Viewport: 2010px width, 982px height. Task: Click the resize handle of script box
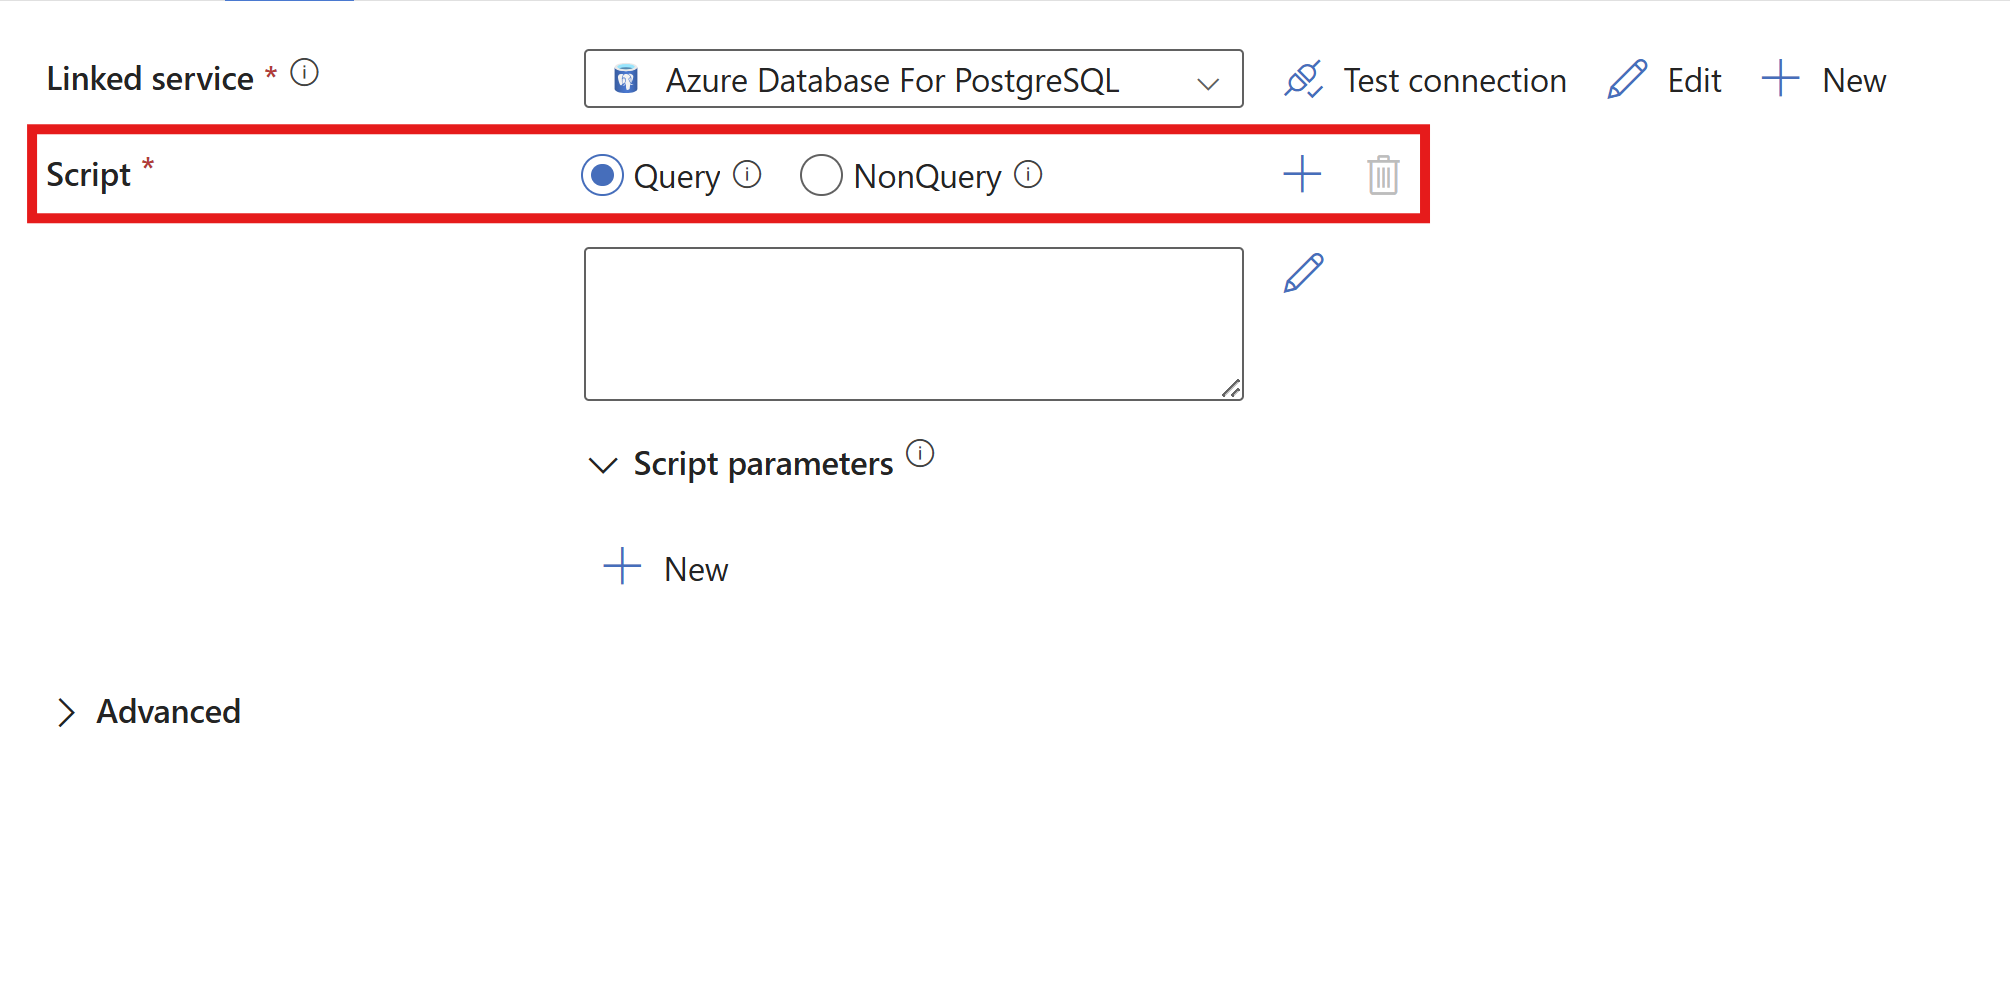(x=1231, y=389)
